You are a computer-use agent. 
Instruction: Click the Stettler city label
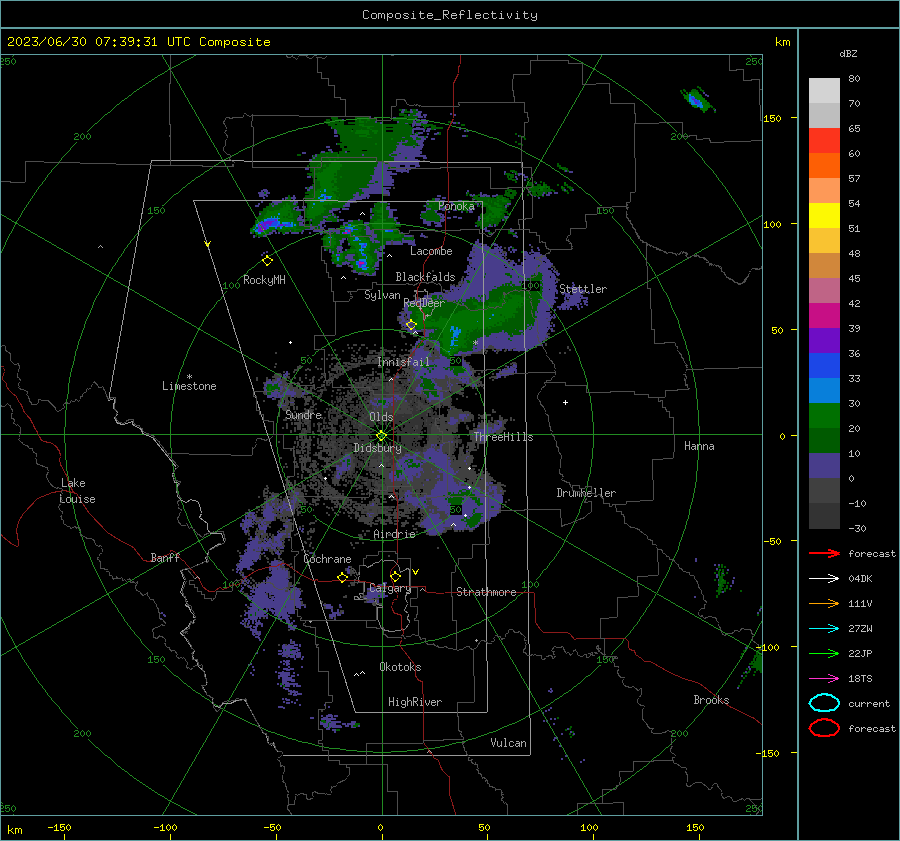583,289
